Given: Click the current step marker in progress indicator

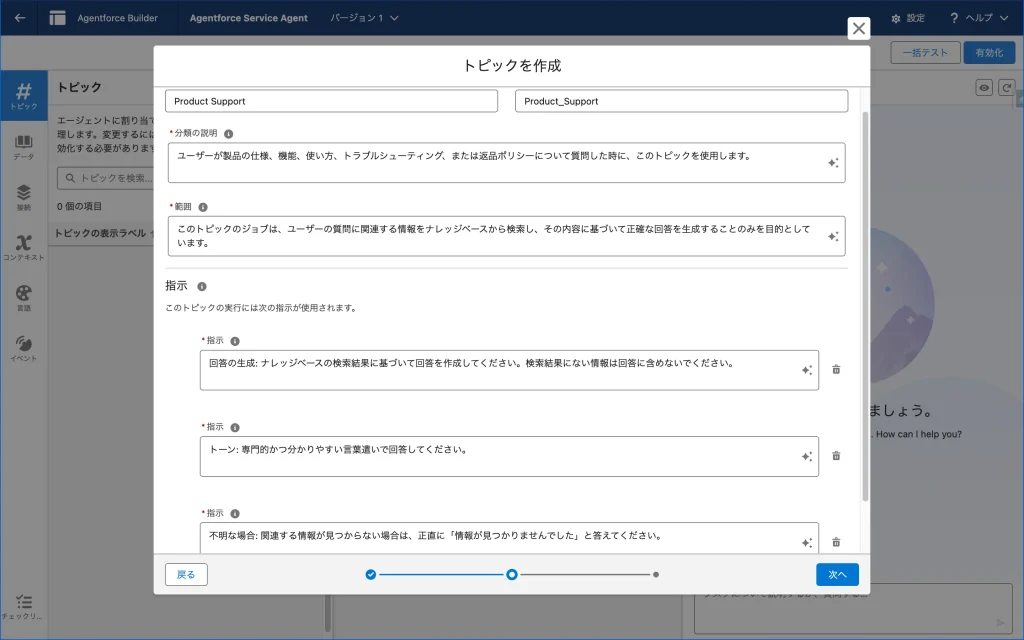Looking at the screenshot, I should tap(512, 575).
